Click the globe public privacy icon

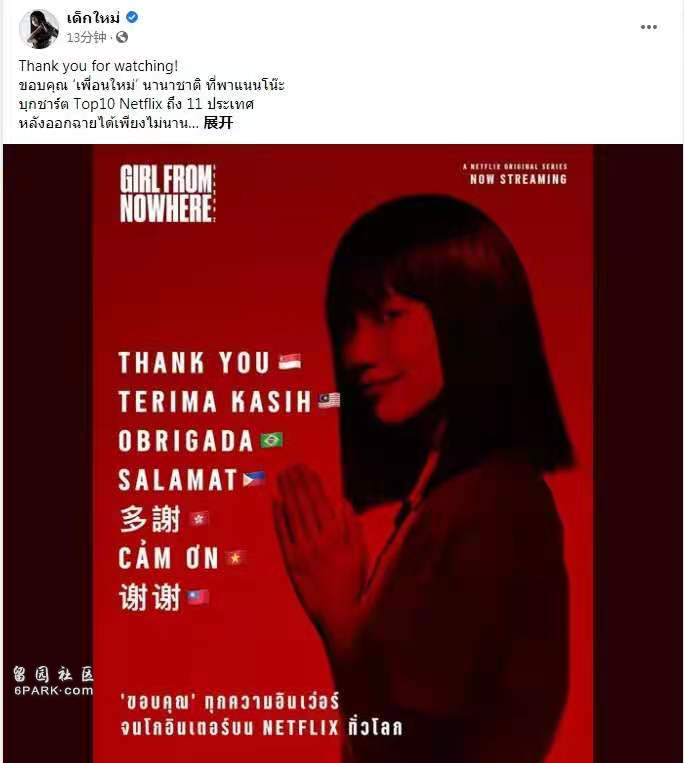122,37
